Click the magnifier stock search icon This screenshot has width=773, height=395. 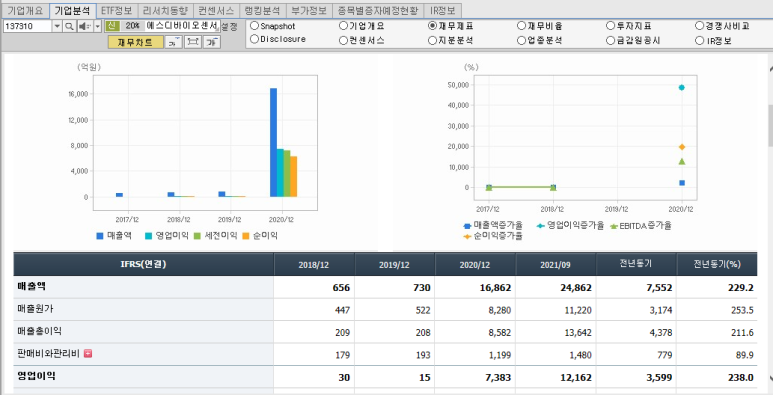70,26
